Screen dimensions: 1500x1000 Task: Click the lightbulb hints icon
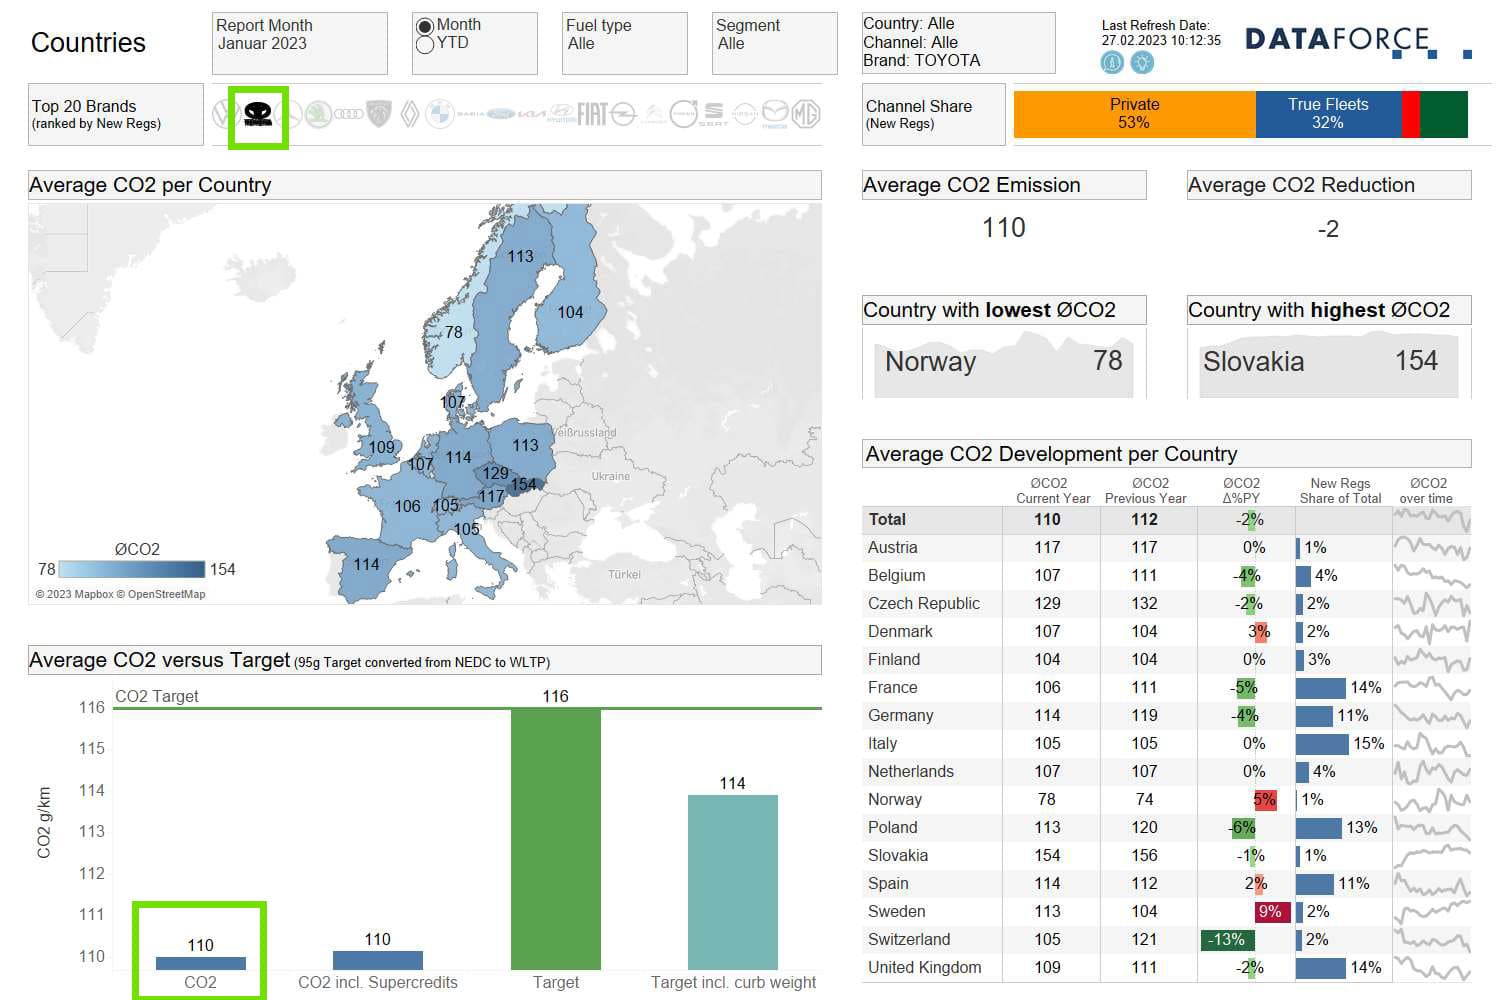[x=1142, y=62]
